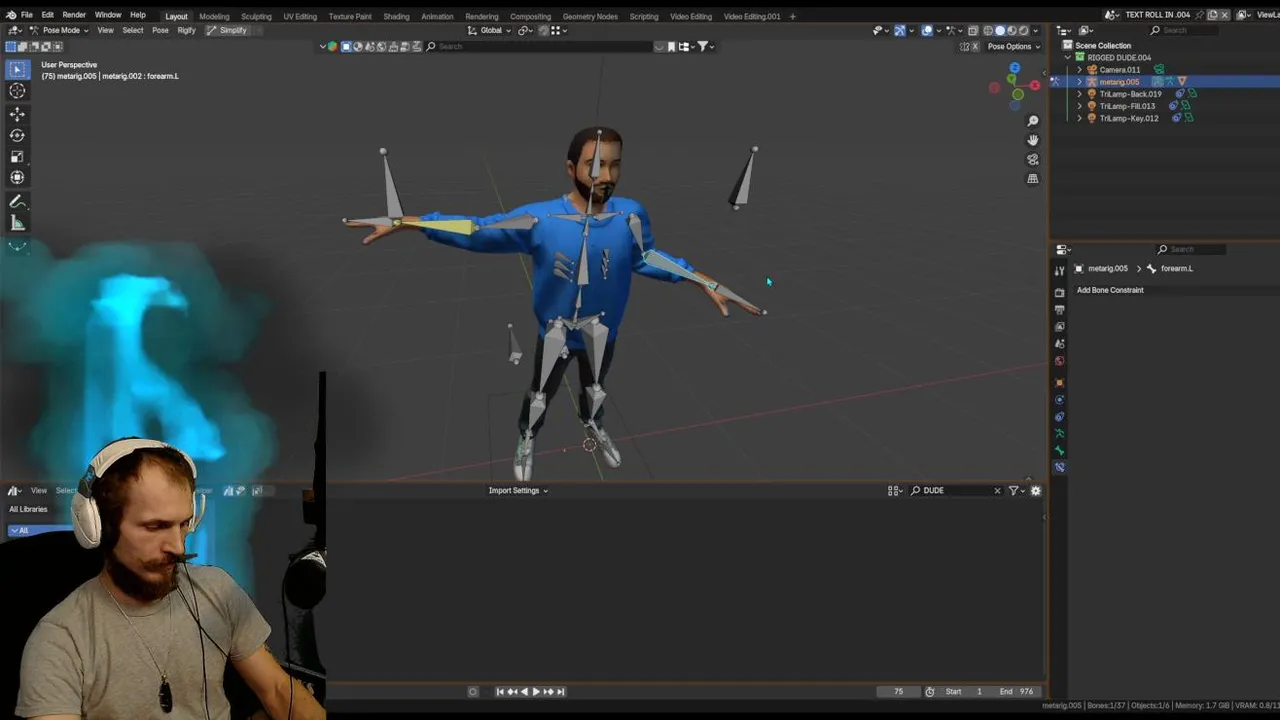The height and width of the screenshot is (720, 1280).
Task: Toggle viewport gizmos visibility
Action: (900, 31)
